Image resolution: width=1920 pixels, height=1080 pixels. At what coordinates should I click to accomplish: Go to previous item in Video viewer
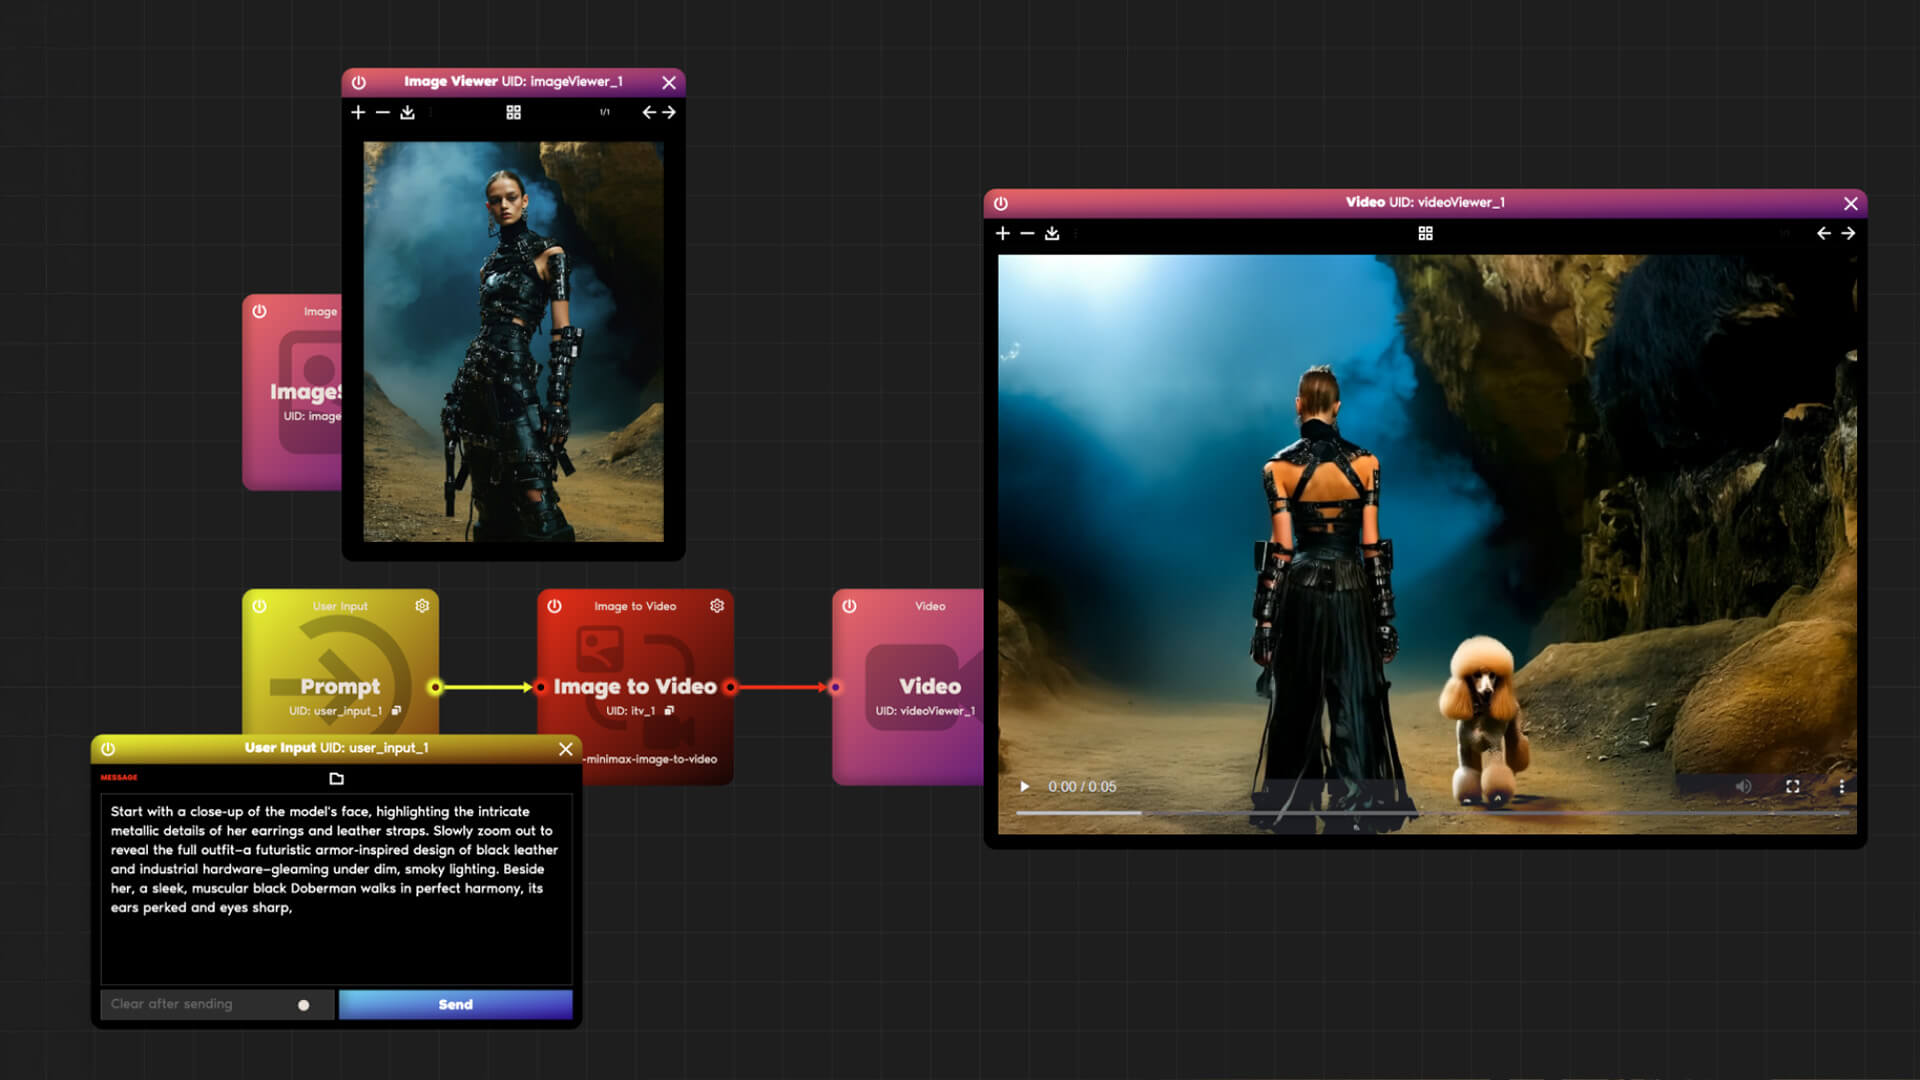tap(1823, 233)
